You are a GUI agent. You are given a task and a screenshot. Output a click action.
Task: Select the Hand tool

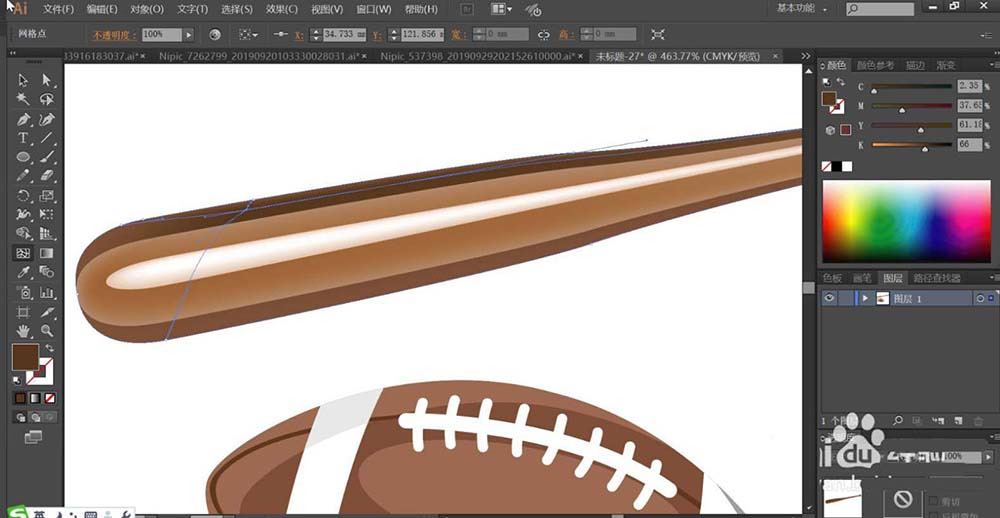[23, 330]
